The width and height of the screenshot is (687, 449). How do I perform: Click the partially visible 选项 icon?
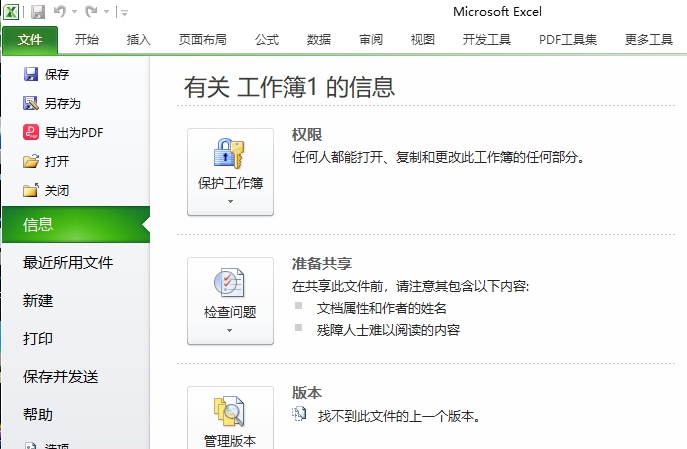[x=31, y=446]
